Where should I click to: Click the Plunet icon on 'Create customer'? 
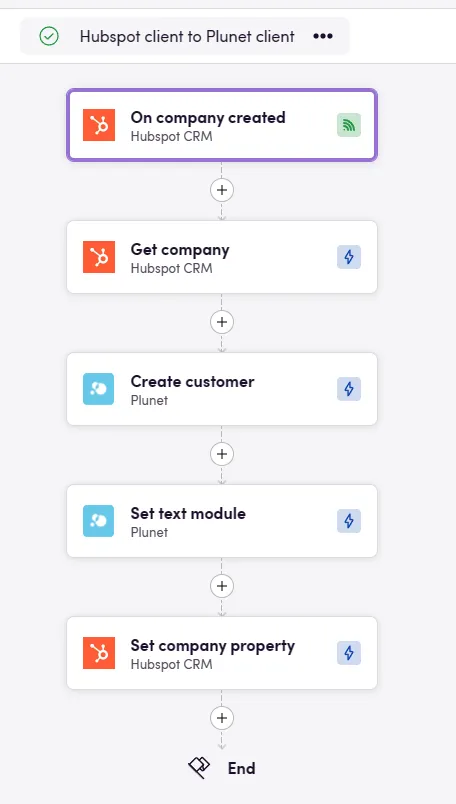(98, 389)
